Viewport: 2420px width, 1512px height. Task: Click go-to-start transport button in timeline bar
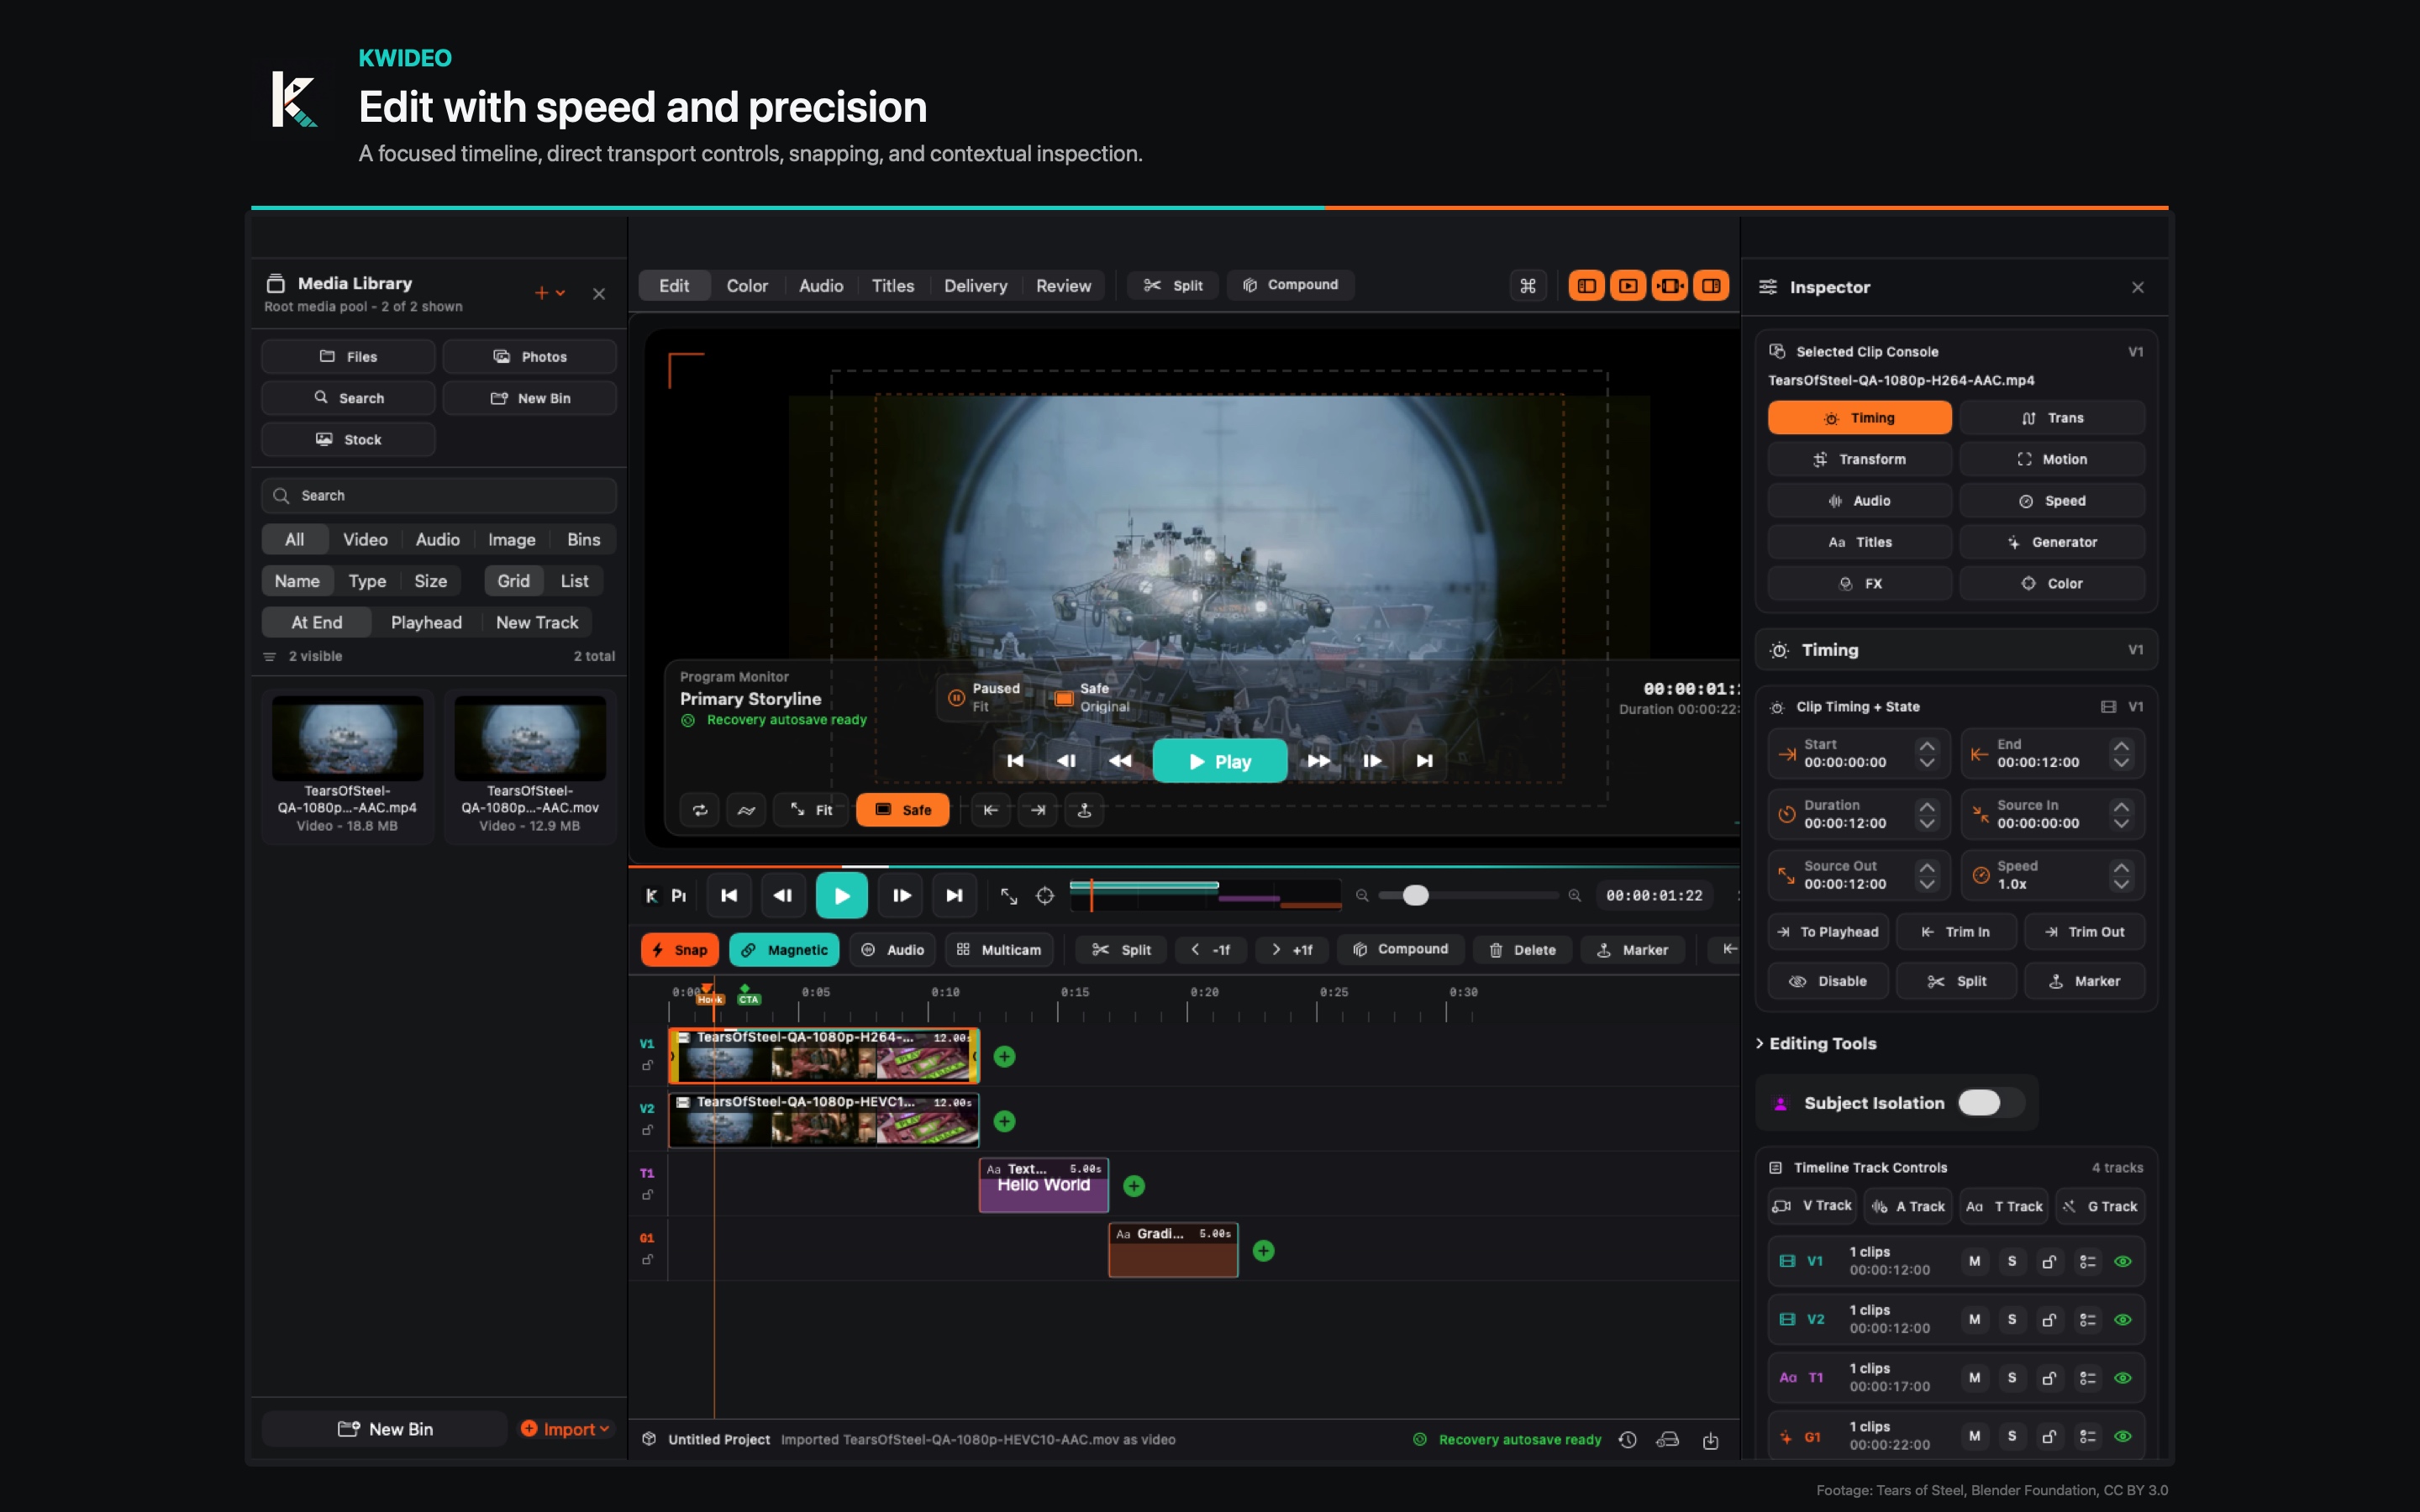[729, 896]
